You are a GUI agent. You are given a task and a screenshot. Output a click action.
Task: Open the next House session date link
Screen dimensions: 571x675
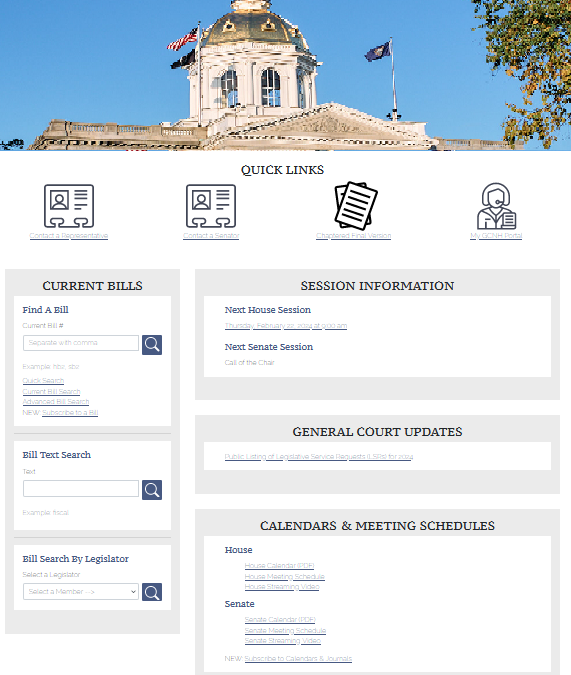point(286,326)
